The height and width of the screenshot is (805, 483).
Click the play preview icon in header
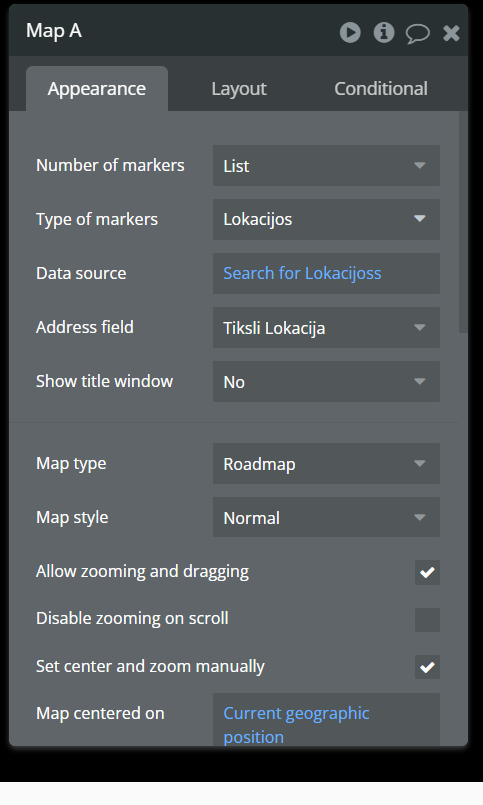point(350,33)
